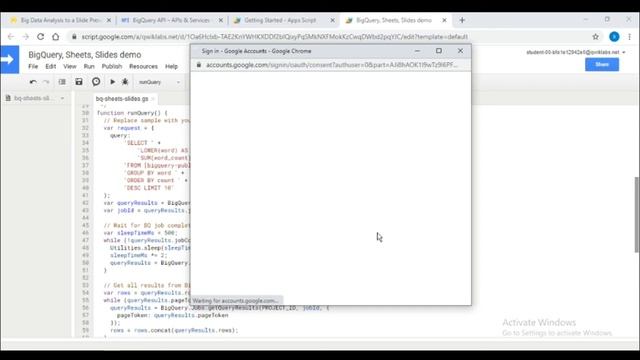The height and width of the screenshot is (360, 640).
Task: Open current project's triggers clock icon
Action: pyautogui.click(x=96, y=82)
